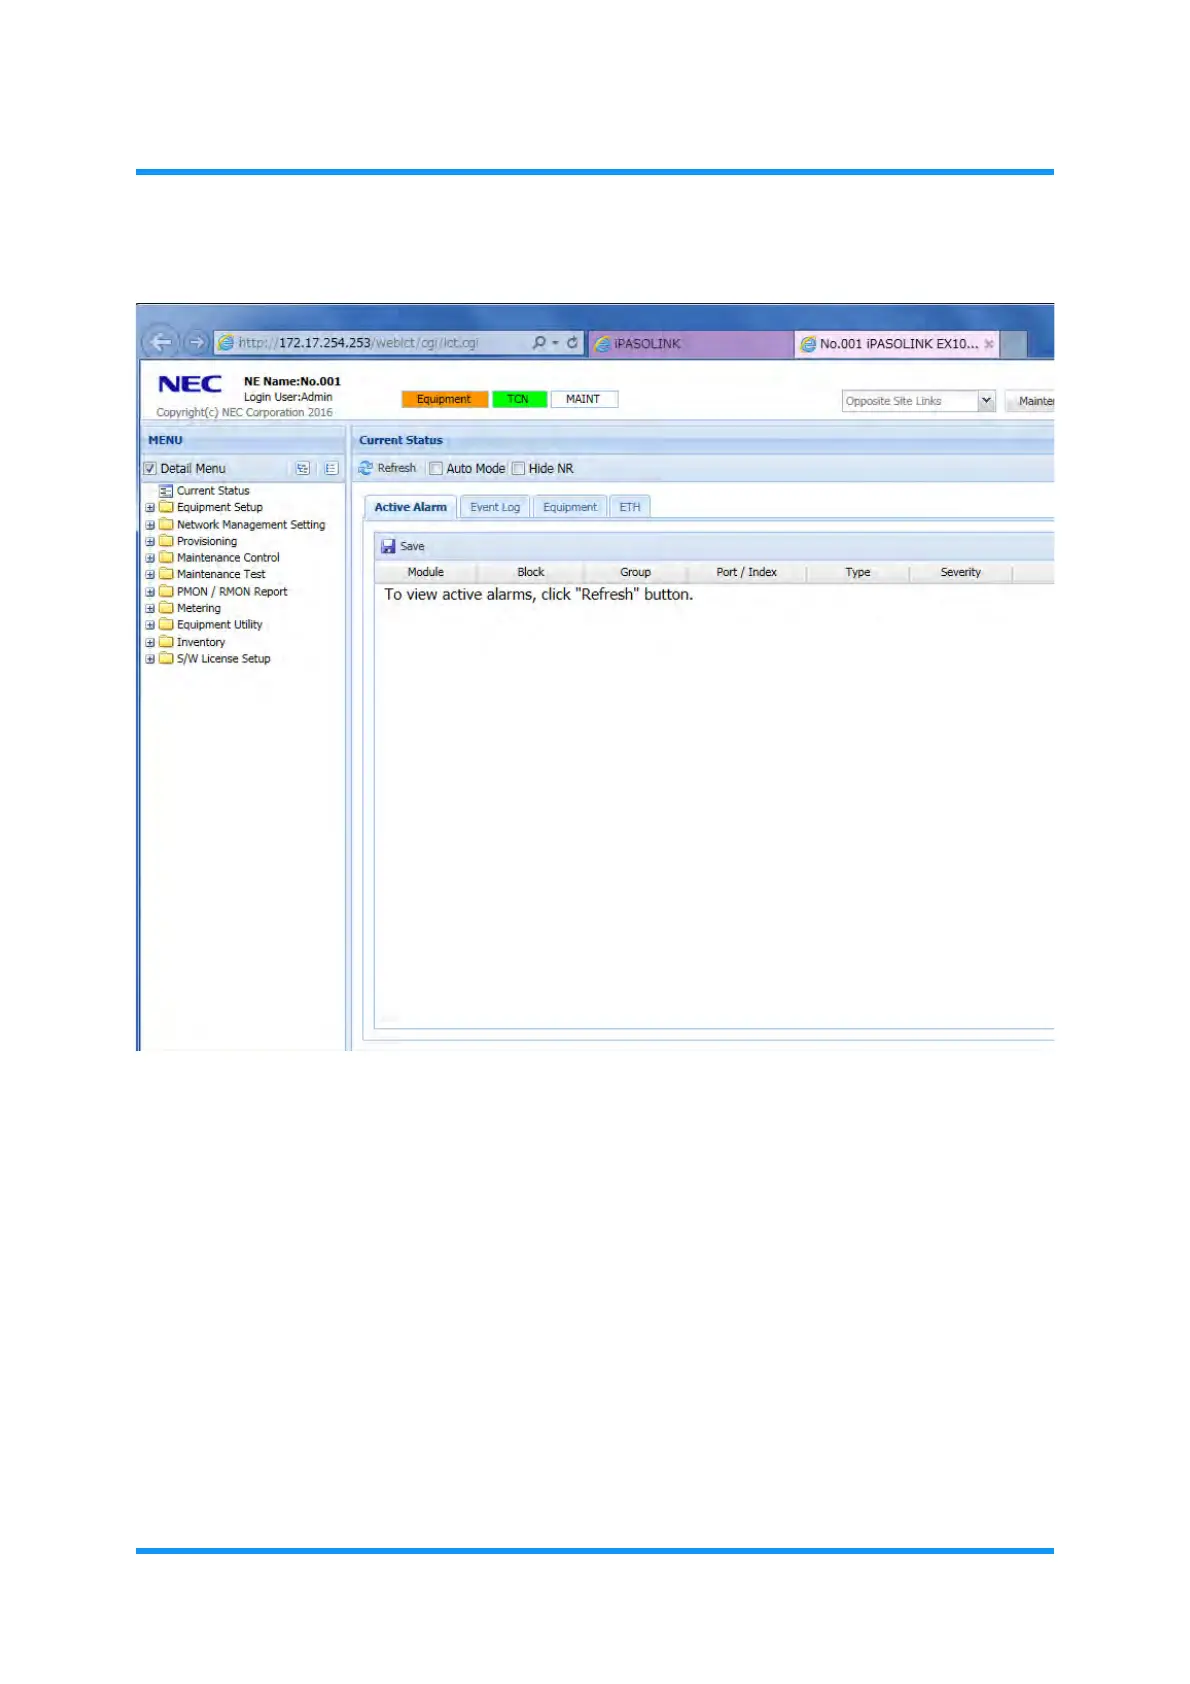Expand the Network Management Setting node
1190x1684 pixels.
click(x=150, y=525)
